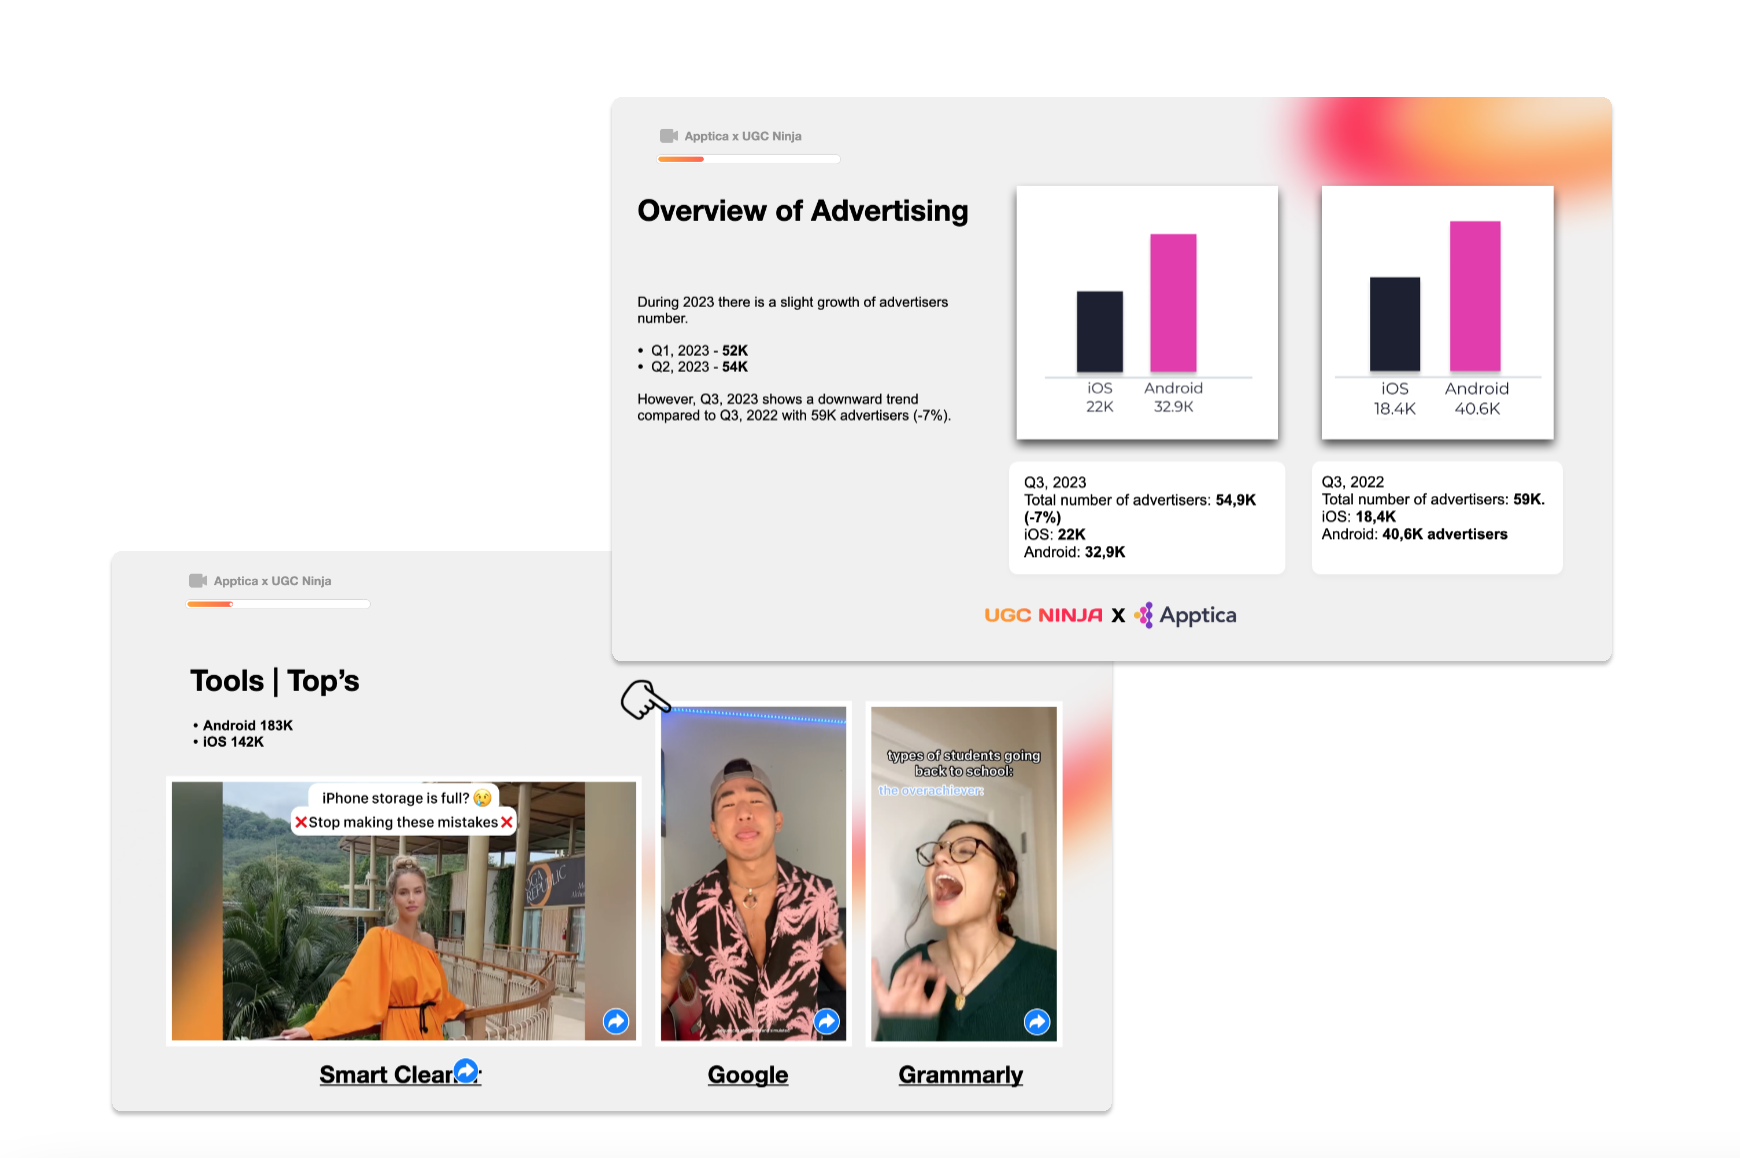The width and height of the screenshot is (1740, 1158).
Task: Click the camera icon in the Tools slide header
Action: [198, 581]
